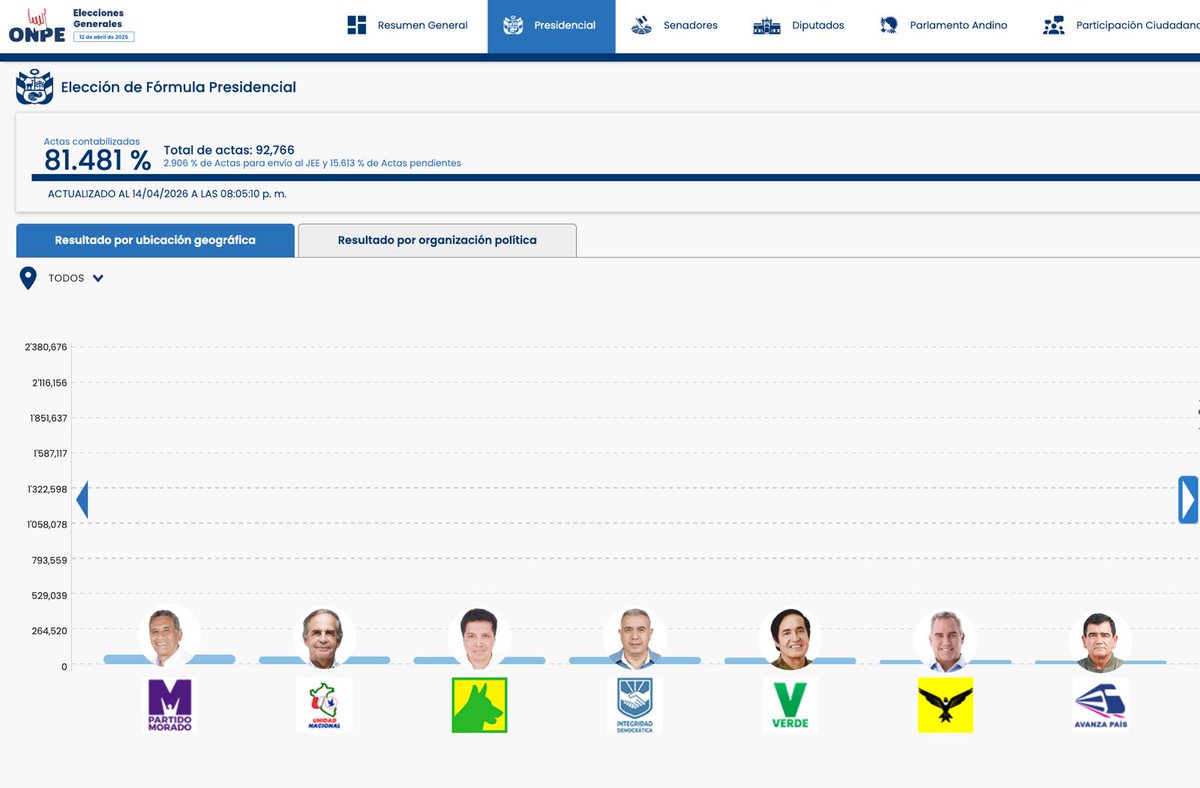1200x788 pixels.
Task: Click the Partido Morado logo
Action: (169, 705)
